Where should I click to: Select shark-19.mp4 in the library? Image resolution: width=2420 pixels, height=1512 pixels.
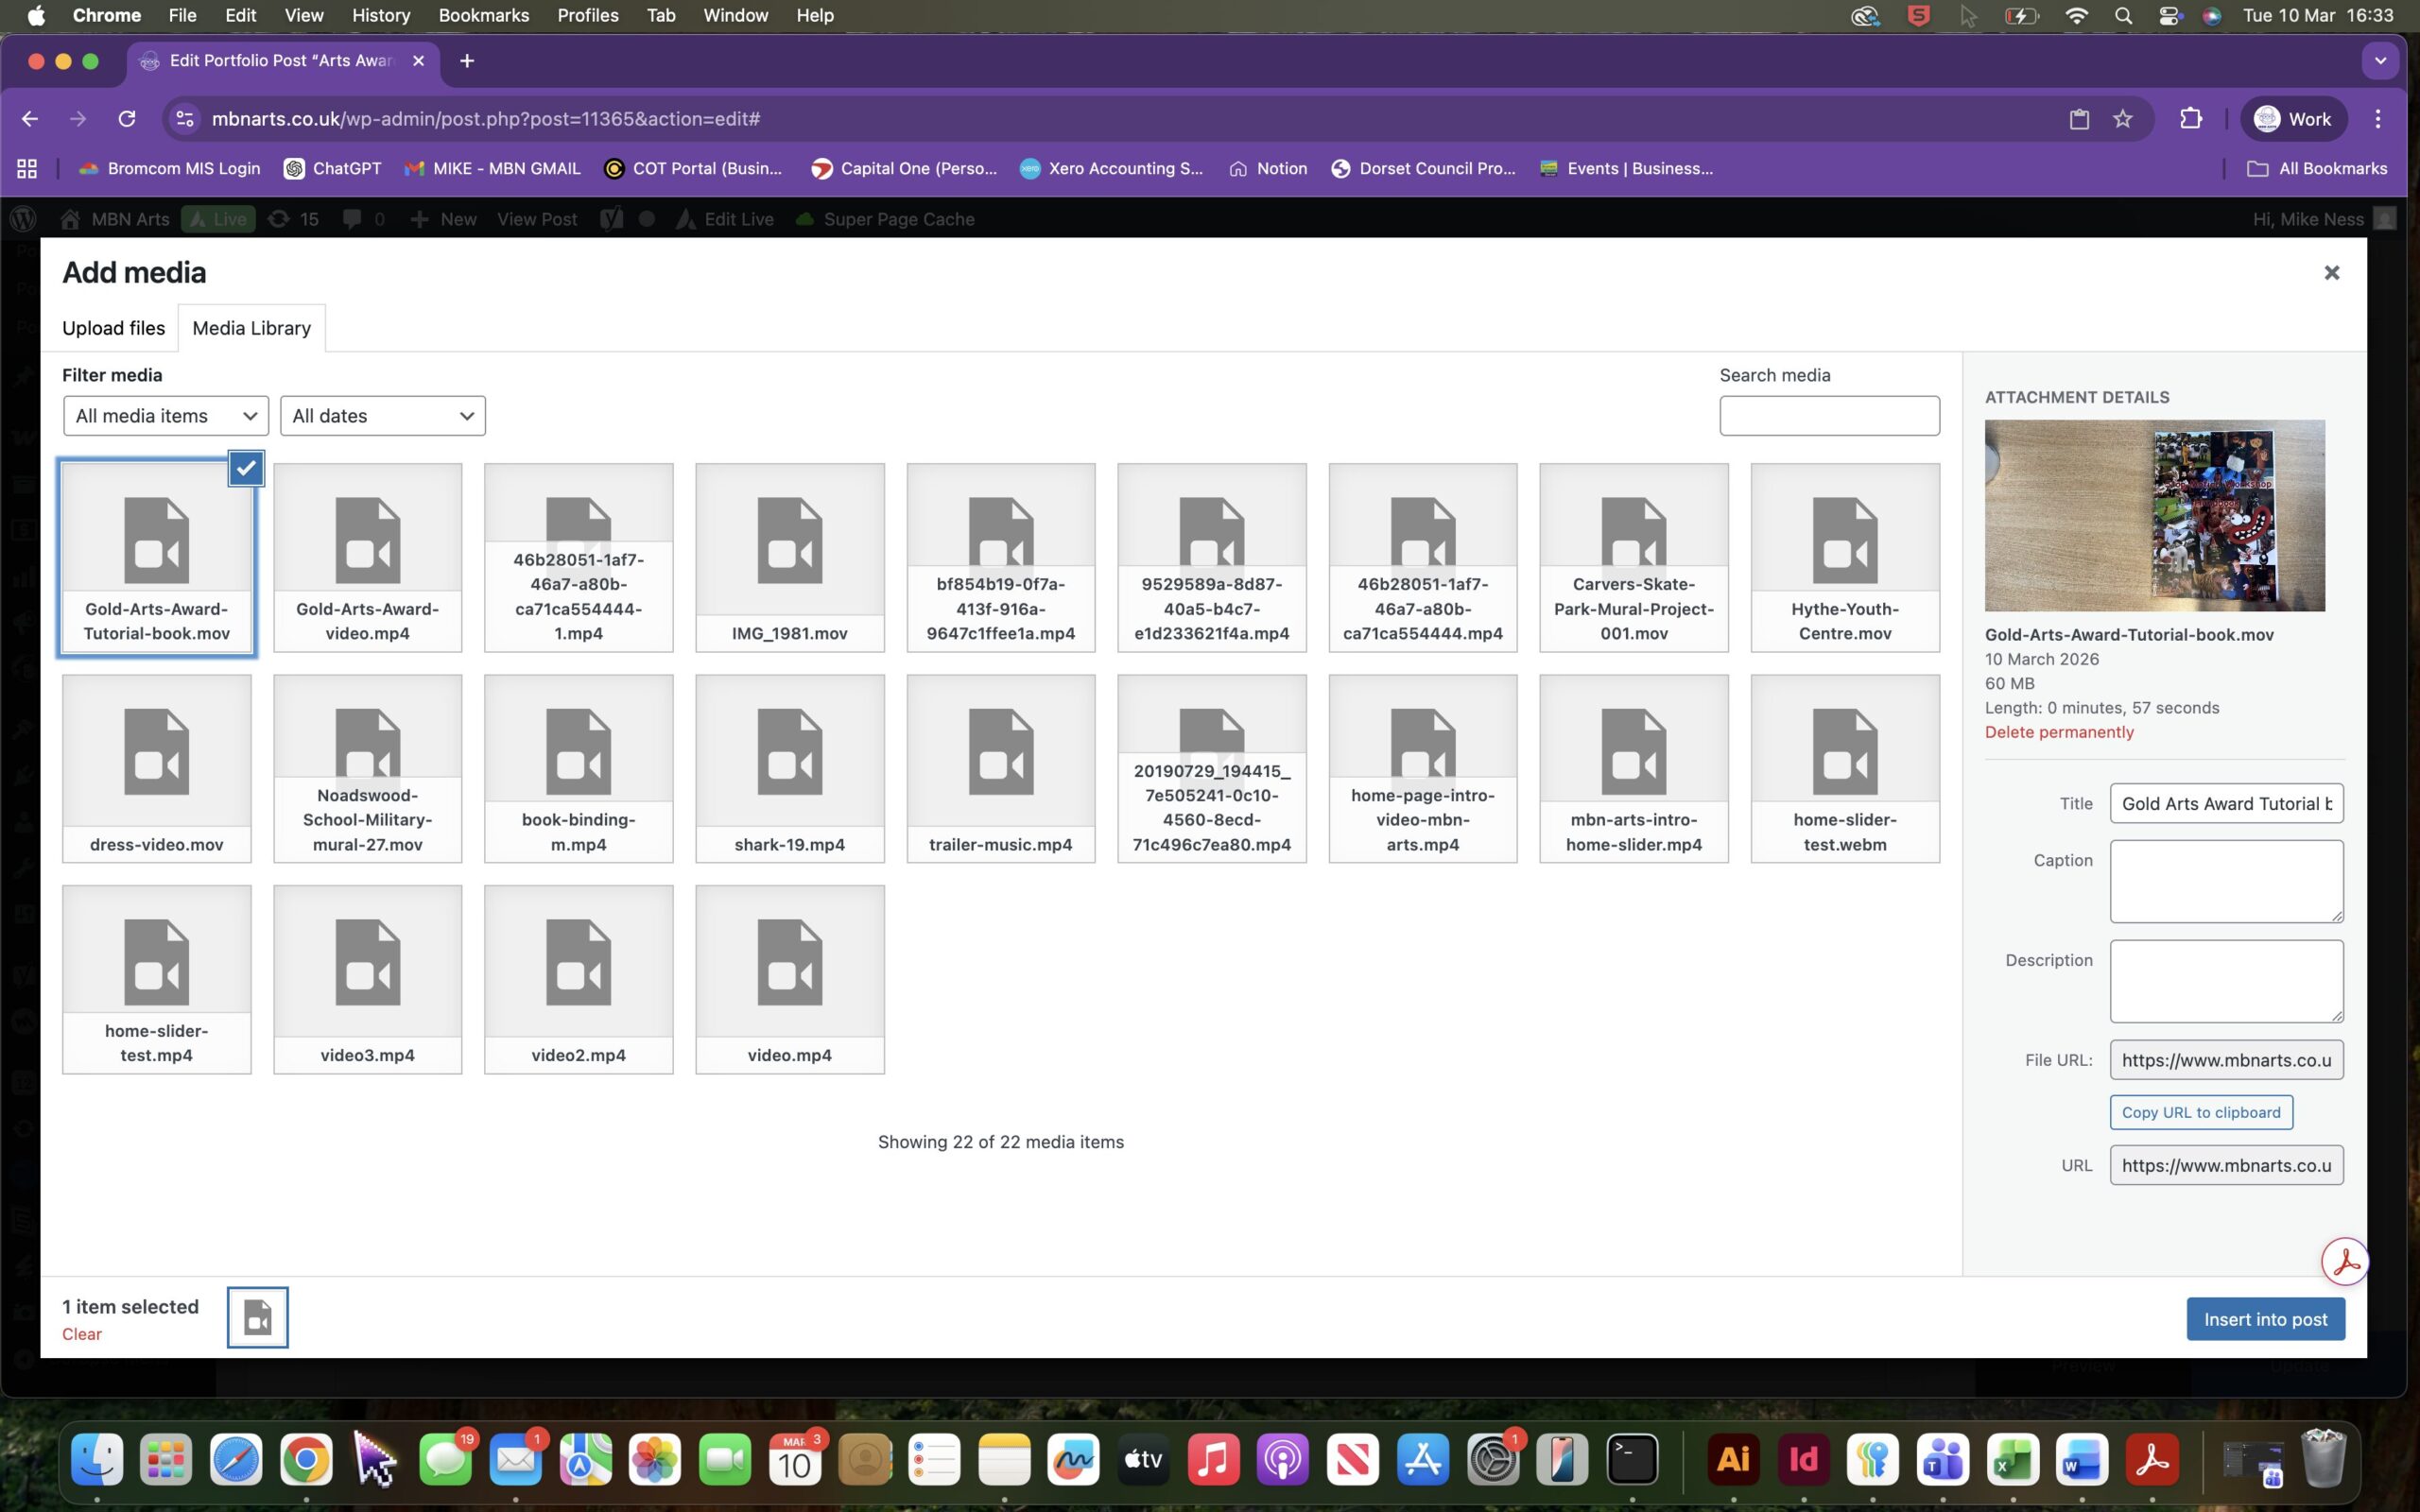tap(790, 768)
